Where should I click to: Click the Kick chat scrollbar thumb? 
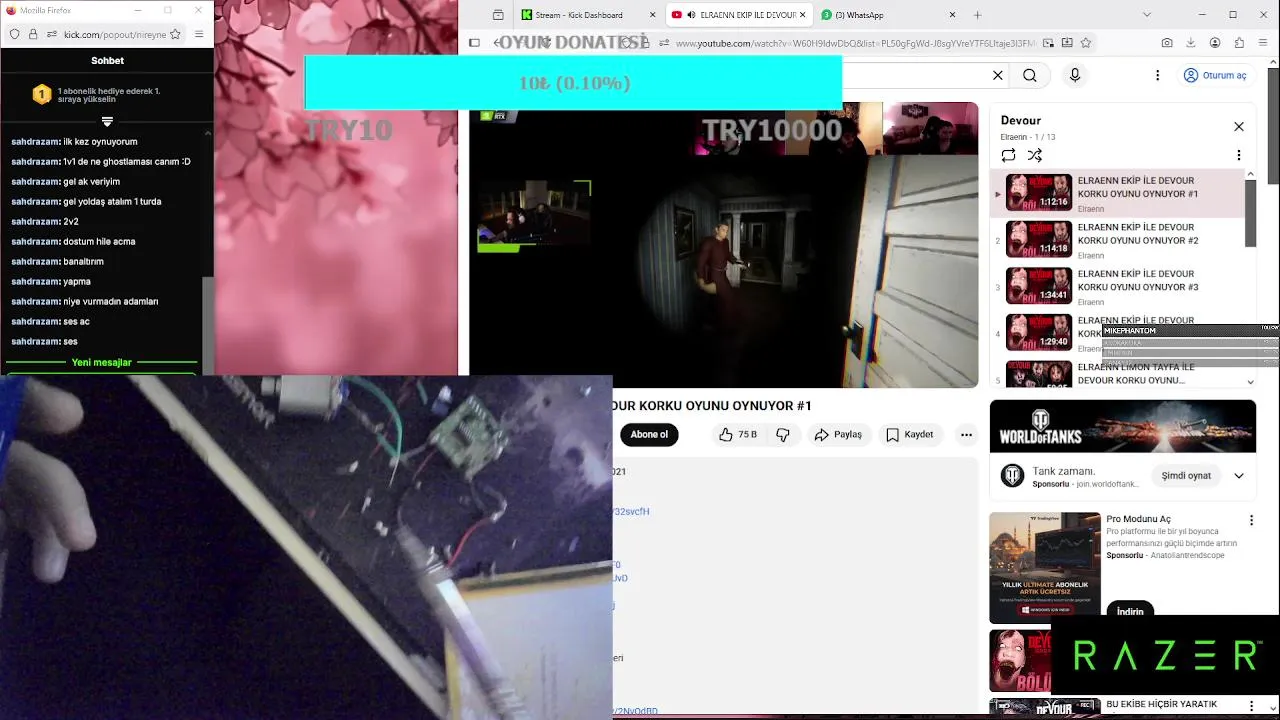point(208,325)
